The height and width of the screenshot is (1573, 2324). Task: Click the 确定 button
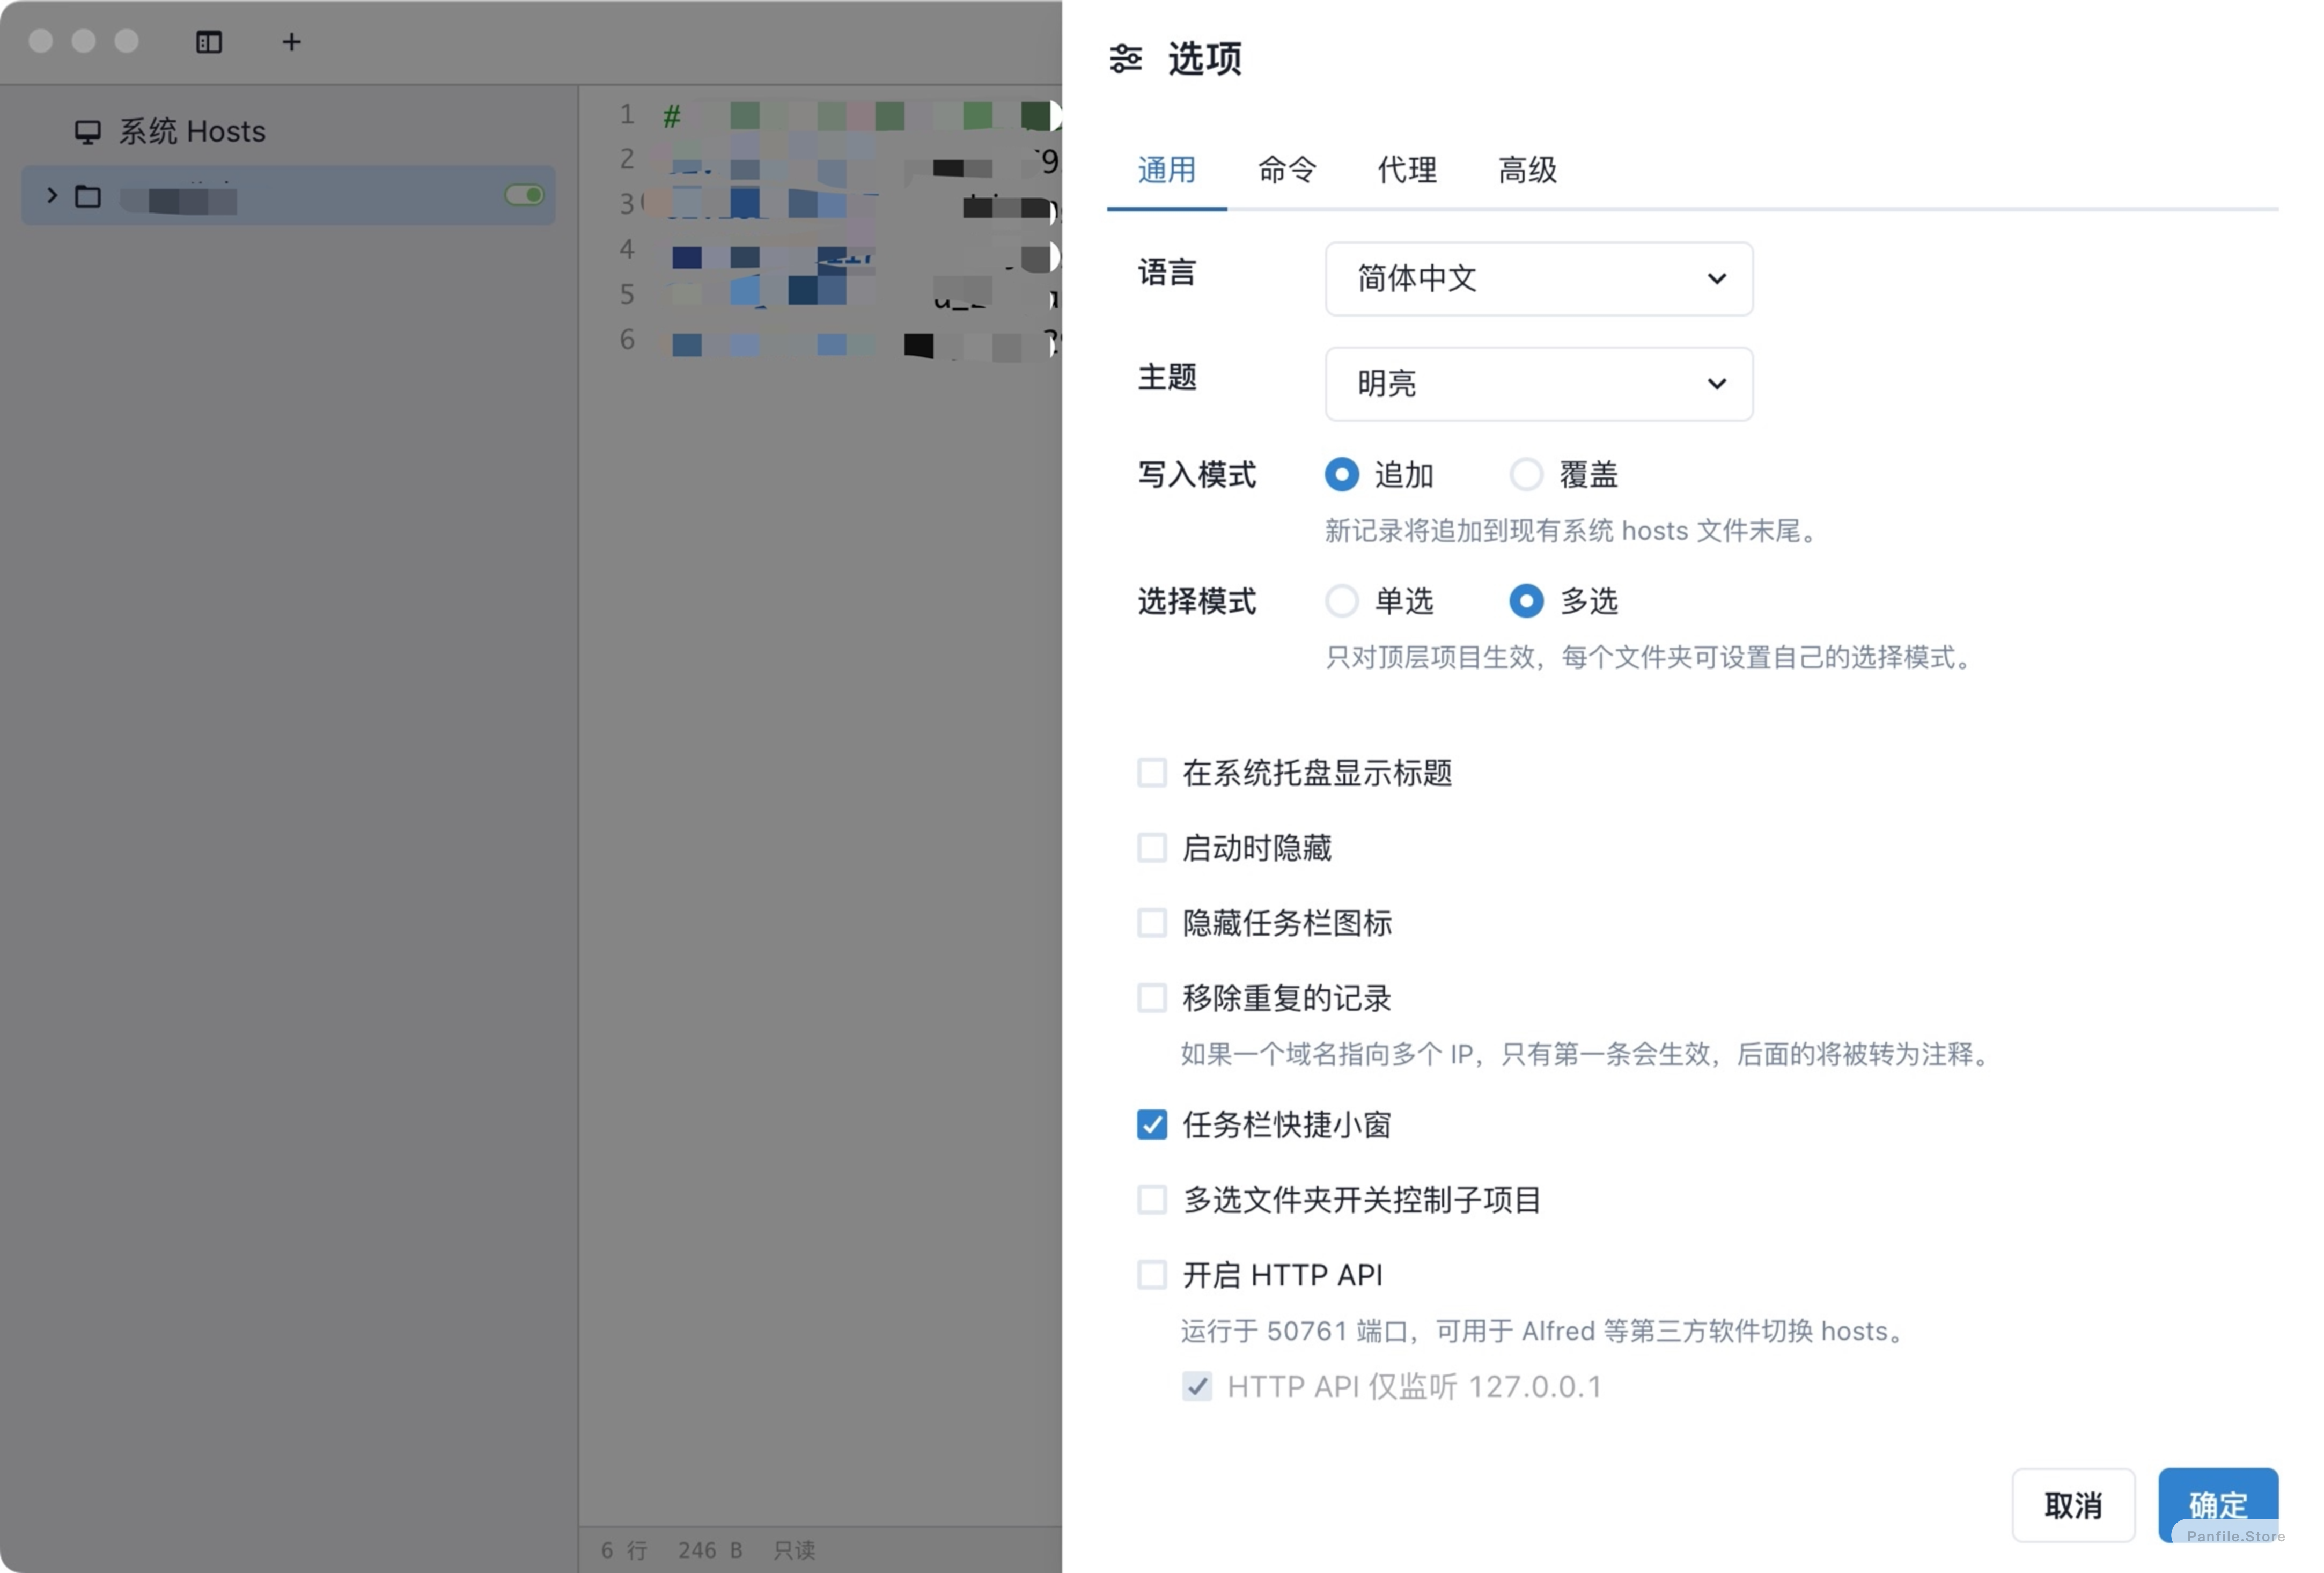click(2218, 1505)
